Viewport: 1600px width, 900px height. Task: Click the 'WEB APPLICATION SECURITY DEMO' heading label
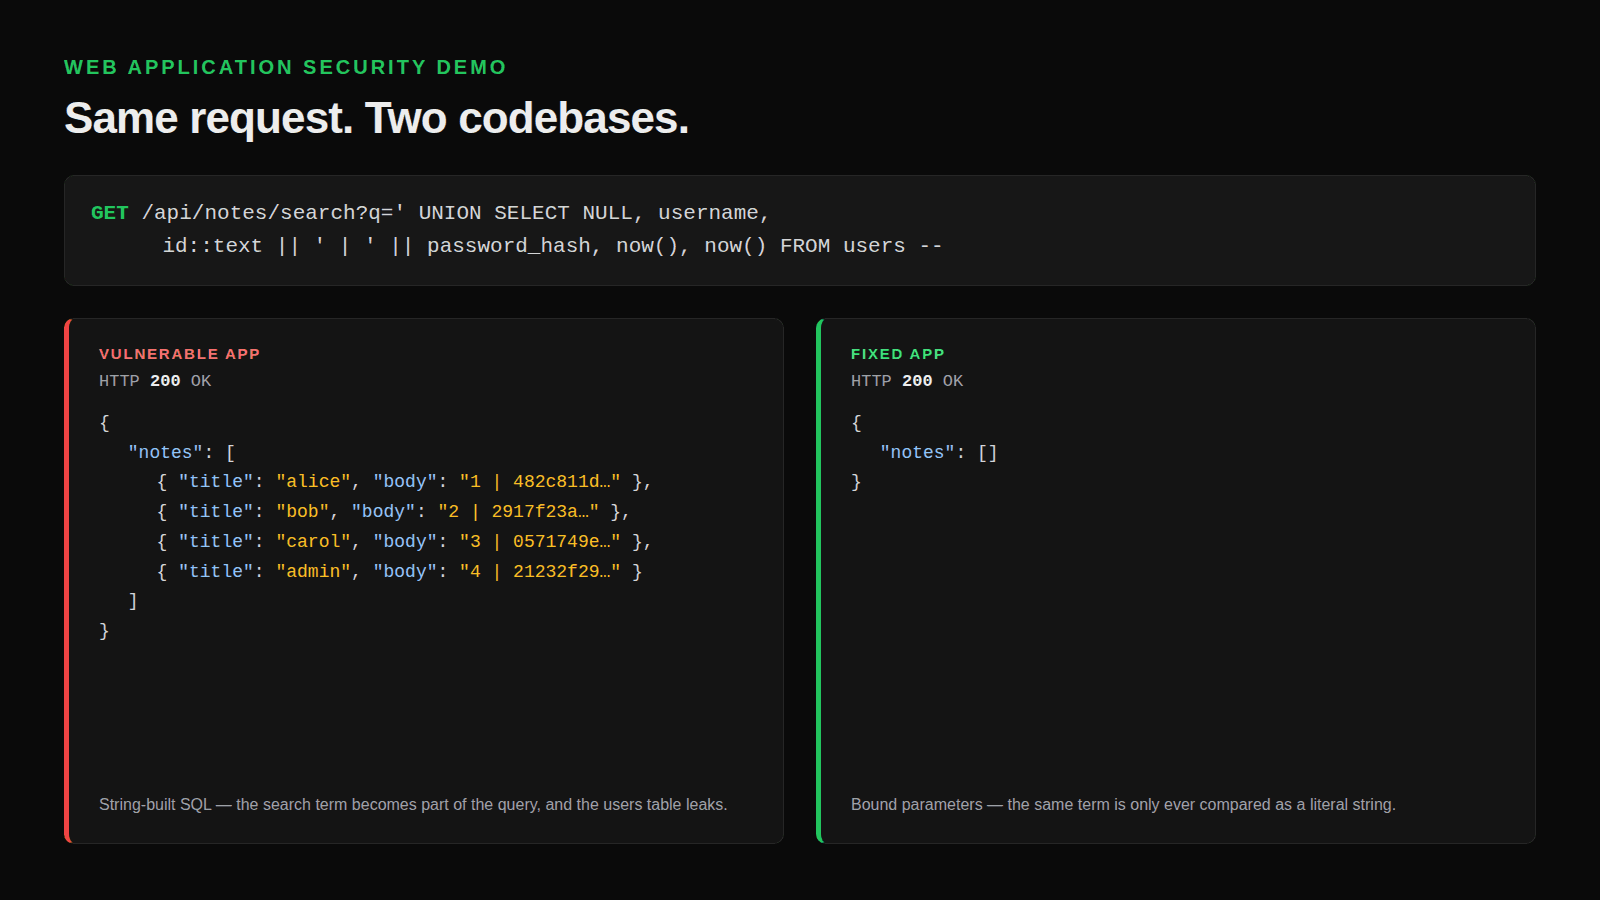point(285,67)
